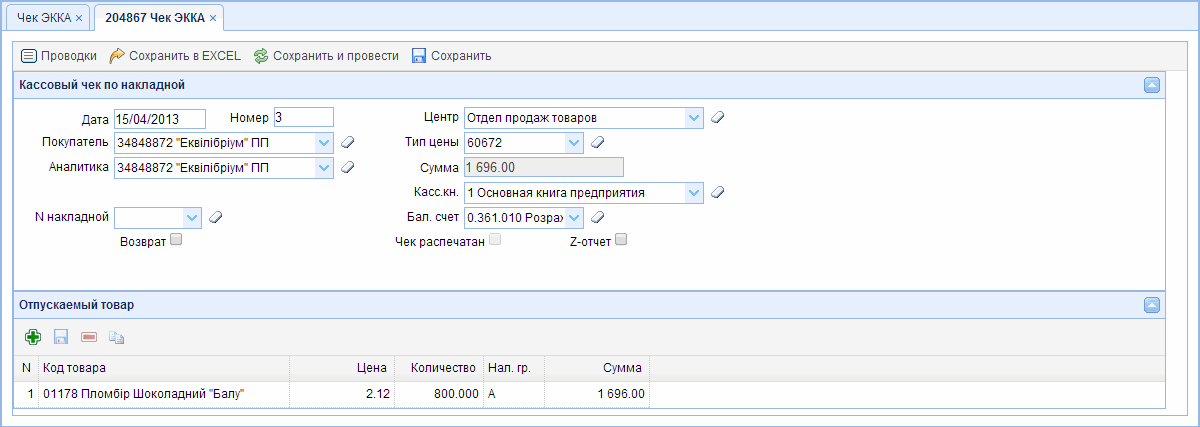
Task: Clear the Покупатель field with its eraser
Action: point(347,143)
